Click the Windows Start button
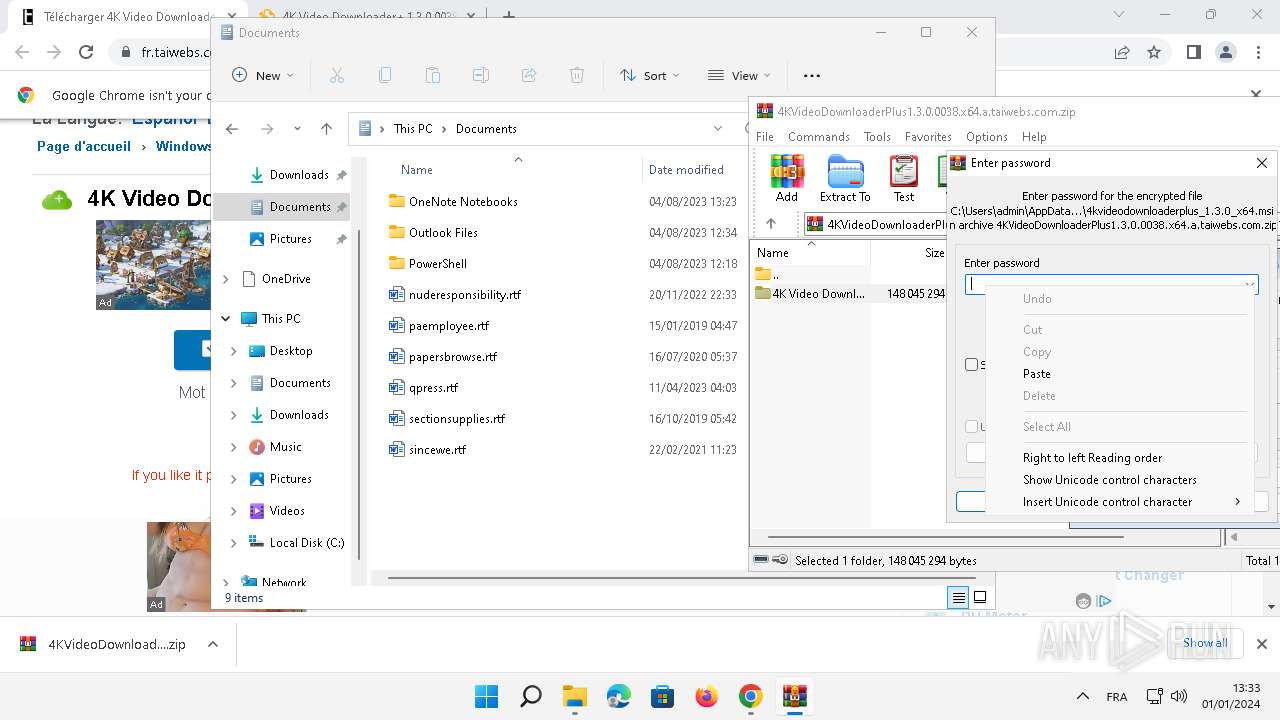This screenshot has height=720, width=1280. [x=486, y=696]
